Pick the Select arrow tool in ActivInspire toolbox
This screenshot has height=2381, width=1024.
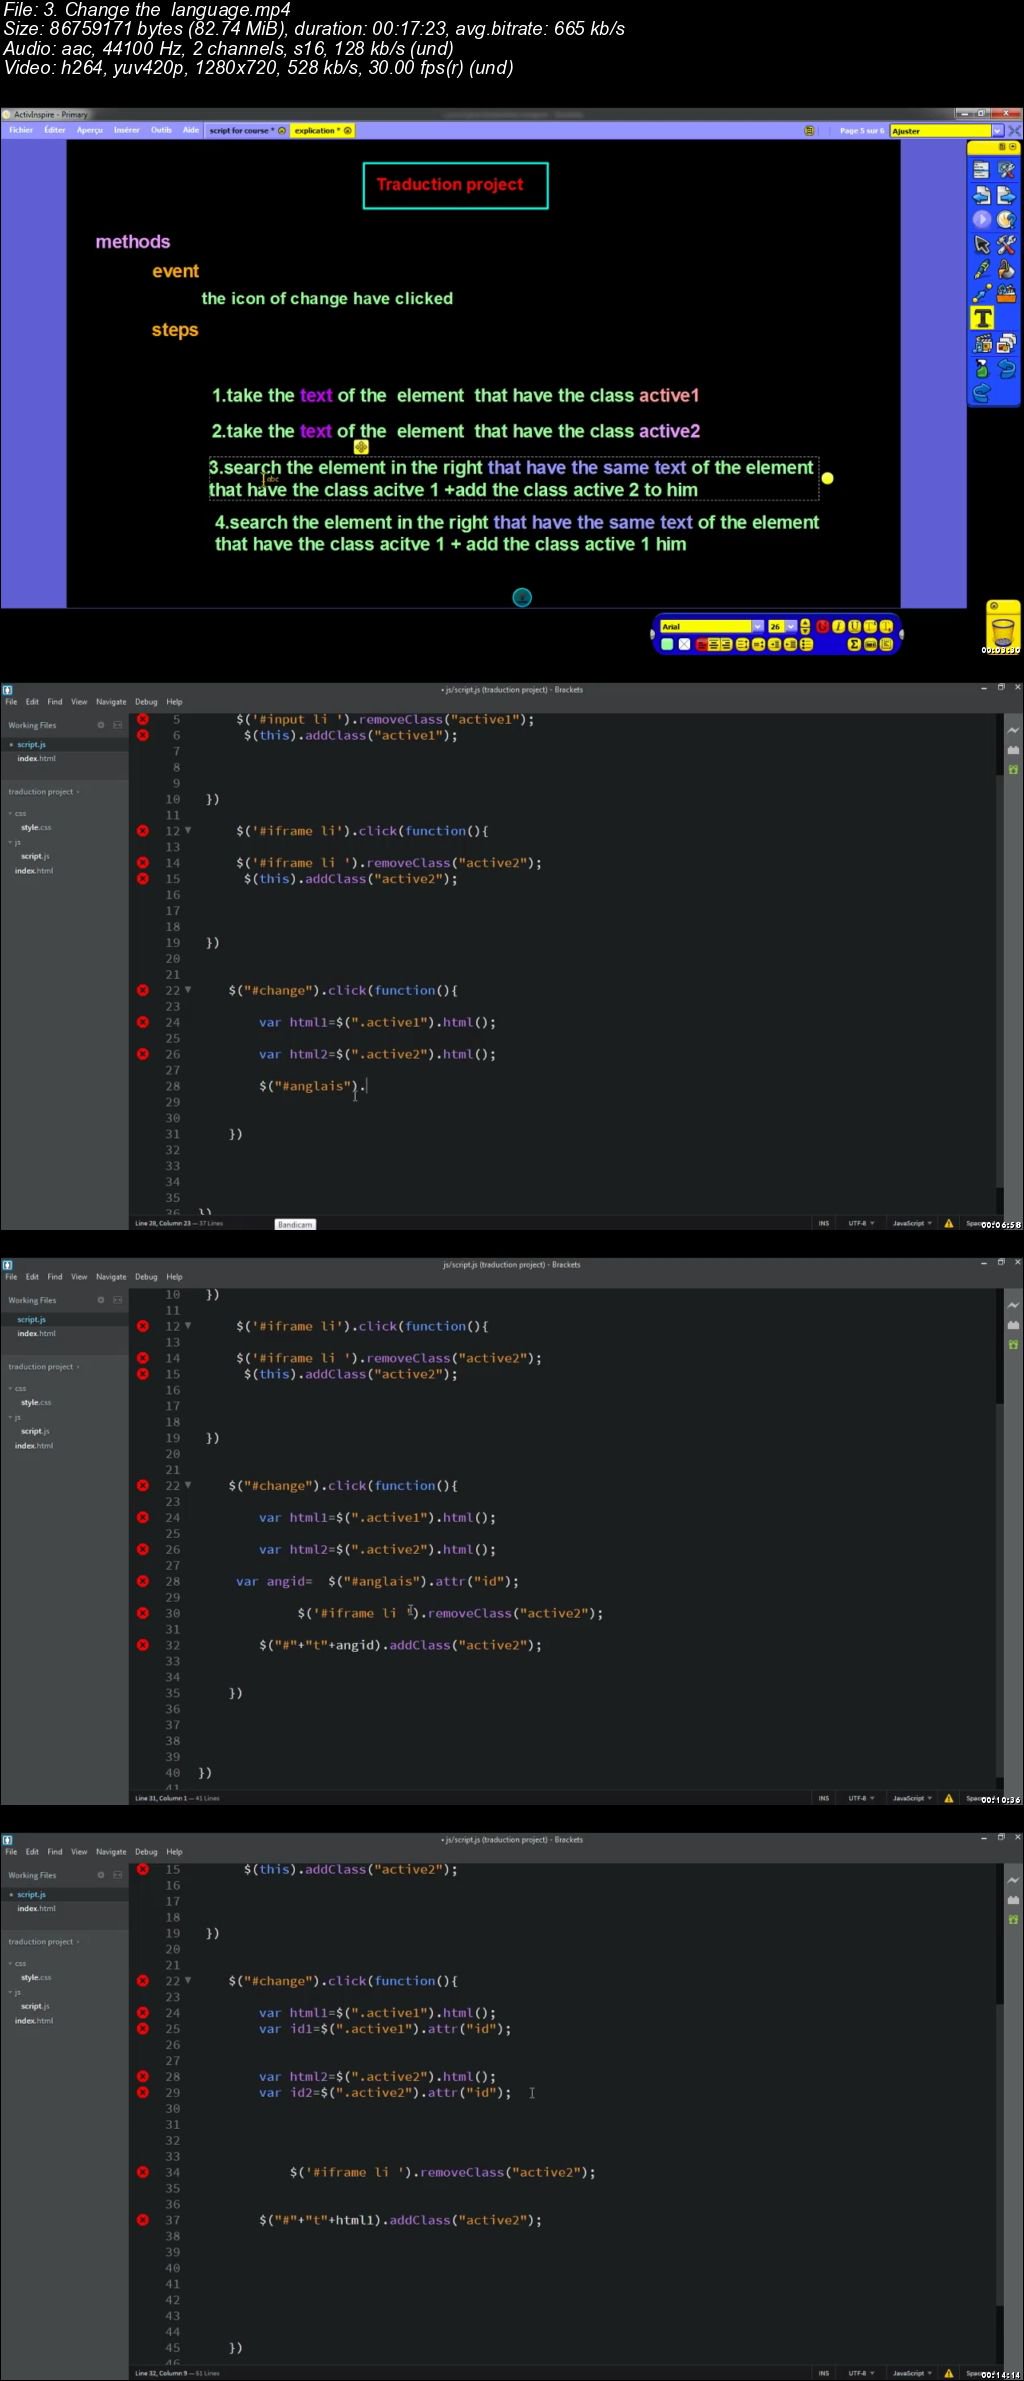click(x=981, y=244)
